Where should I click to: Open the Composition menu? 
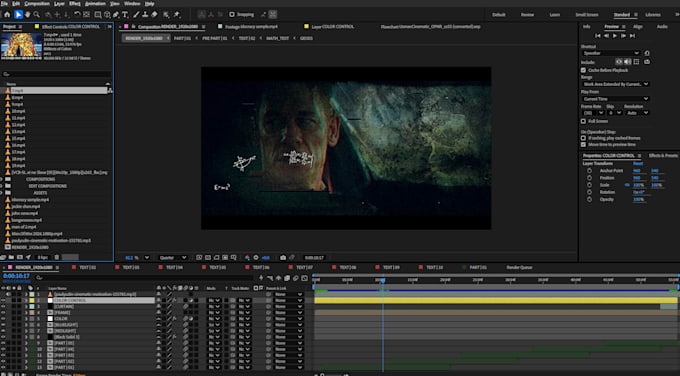point(37,3)
